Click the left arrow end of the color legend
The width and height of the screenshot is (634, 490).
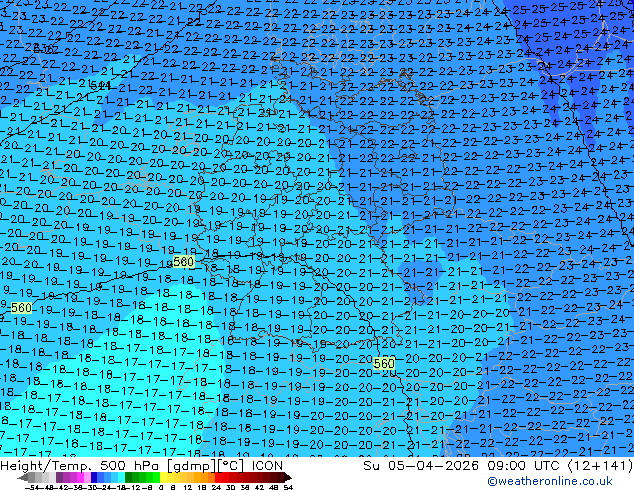[22, 478]
